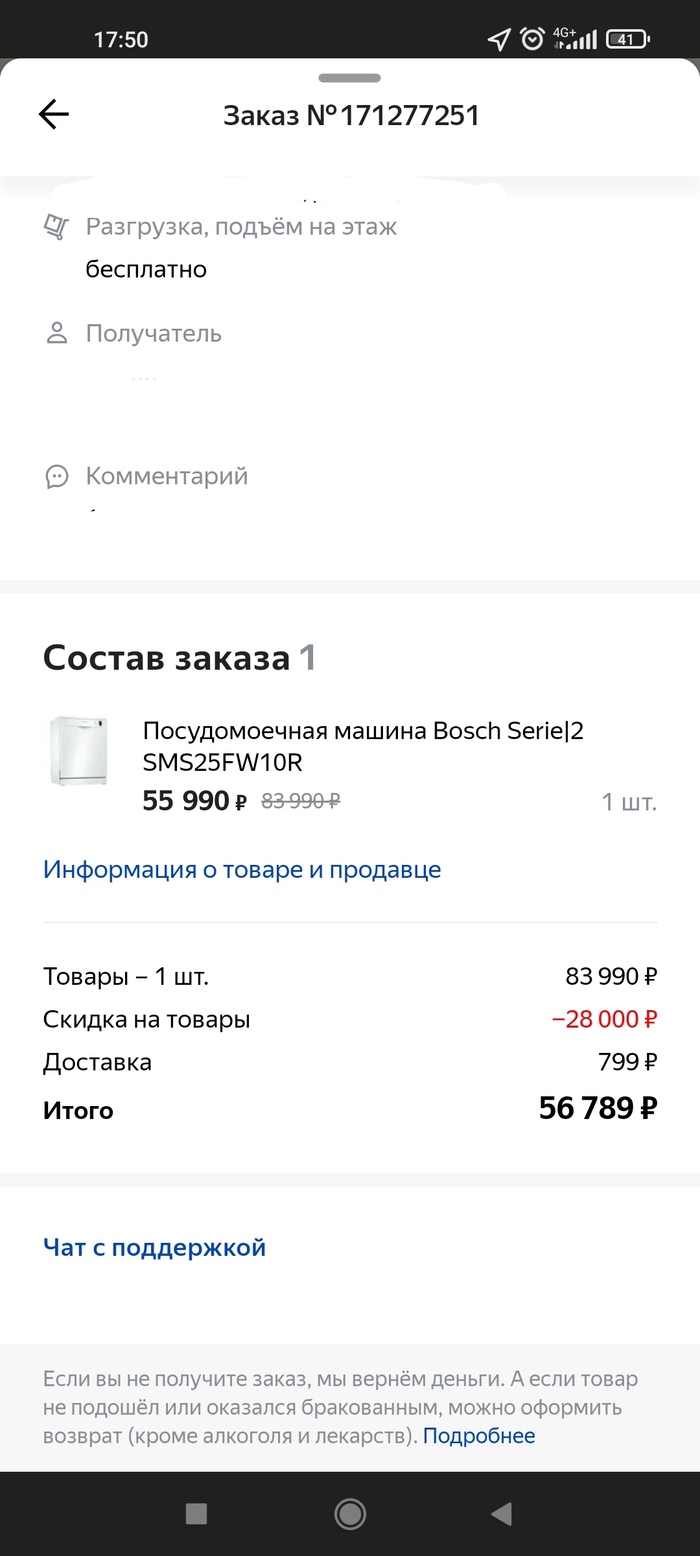The width and height of the screenshot is (700, 1556).
Task: Tap the battery indicator in status bar
Action: [x=628, y=39]
